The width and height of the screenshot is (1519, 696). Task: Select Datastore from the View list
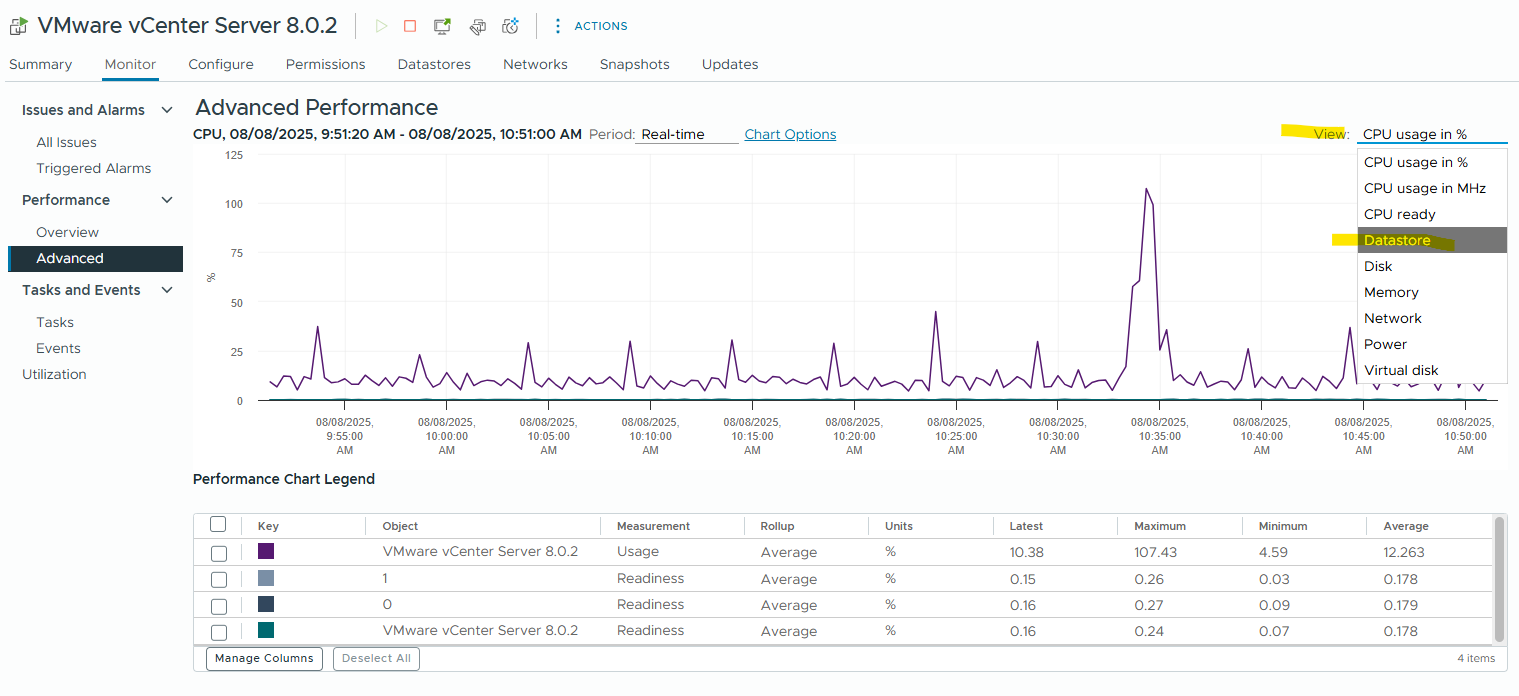tap(1432, 240)
